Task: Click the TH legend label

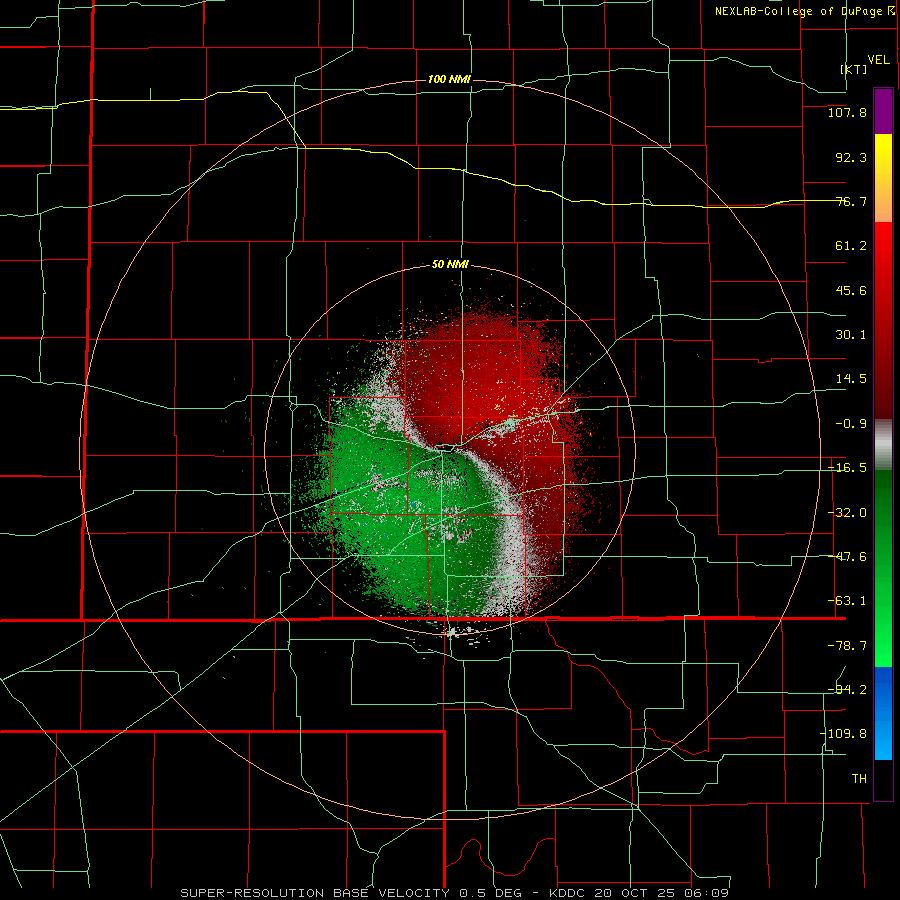Action: pyautogui.click(x=859, y=779)
